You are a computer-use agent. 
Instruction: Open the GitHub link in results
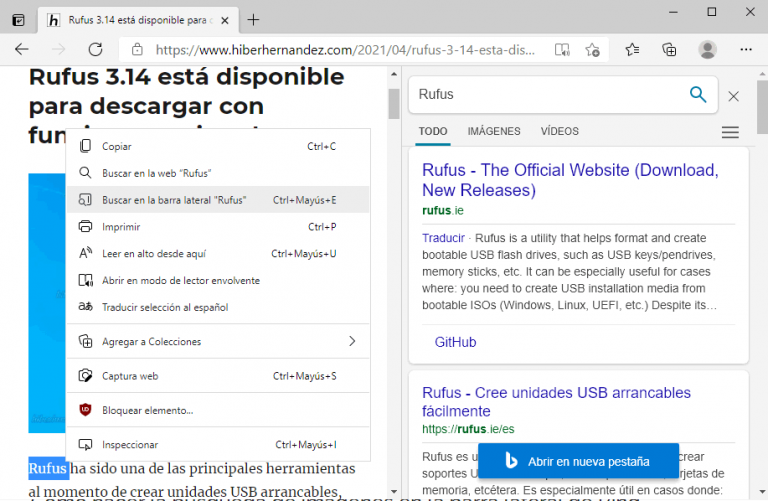point(455,342)
